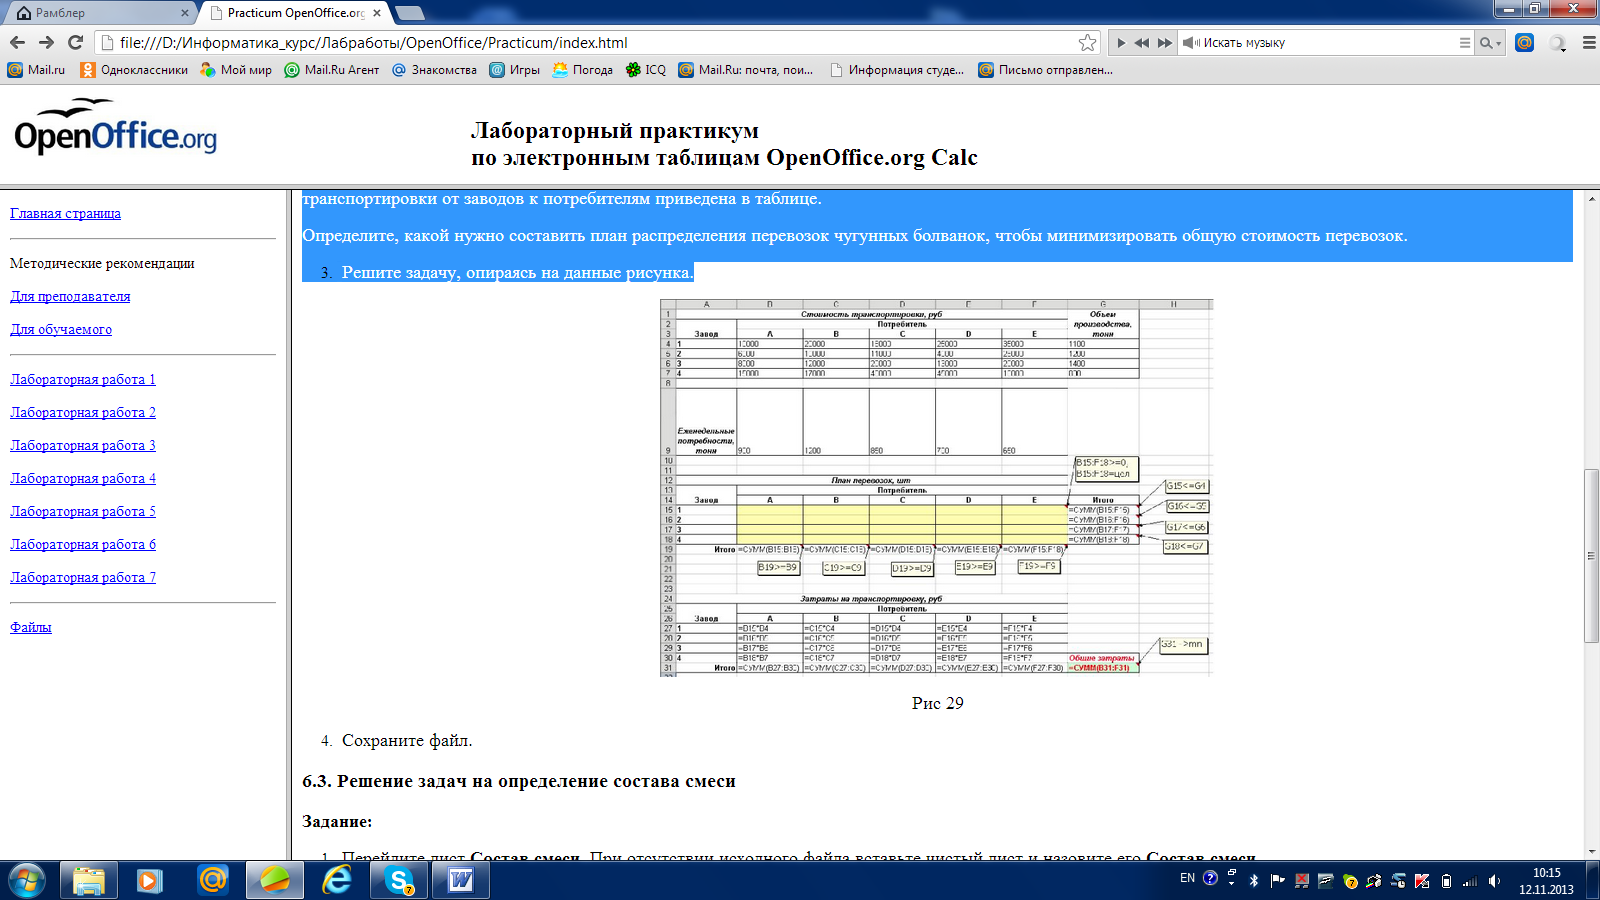Open the 'Письмо отправлен...' bookmark
The height and width of the screenshot is (900, 1600).
pos(1045,70)
